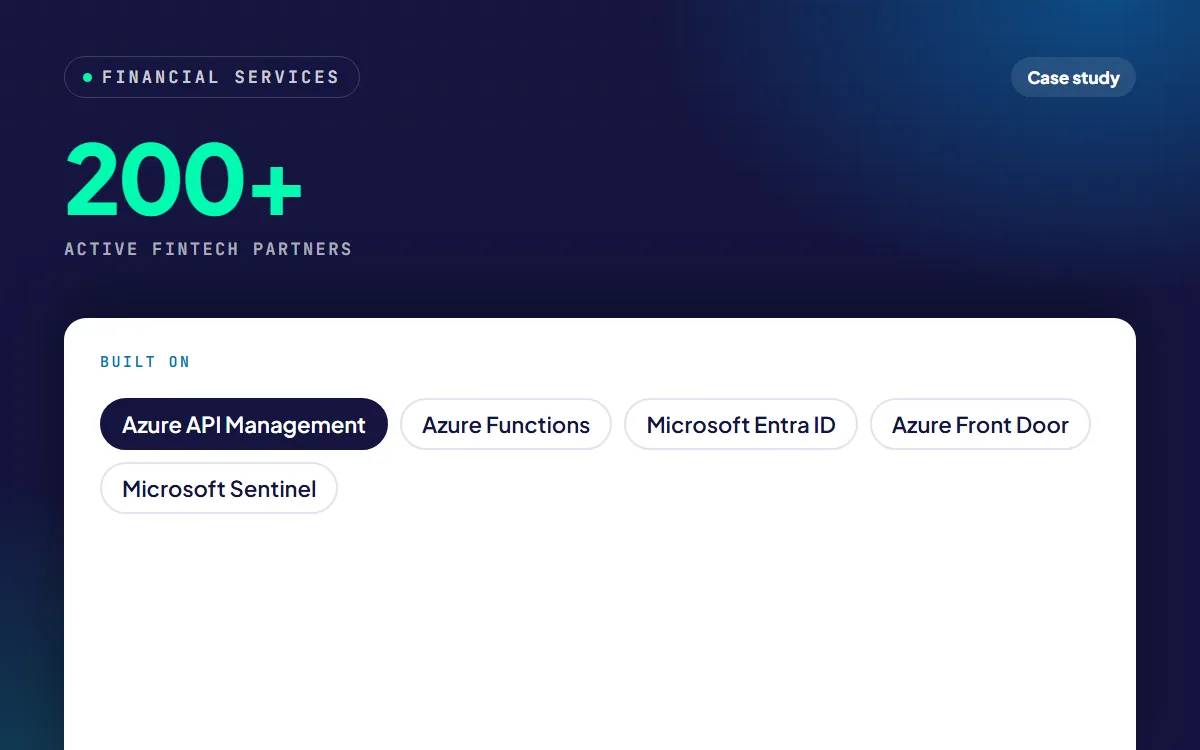Click the Active Fintech Partners caption
This screenshot has width=1200, height=750.
click(208, 249)
